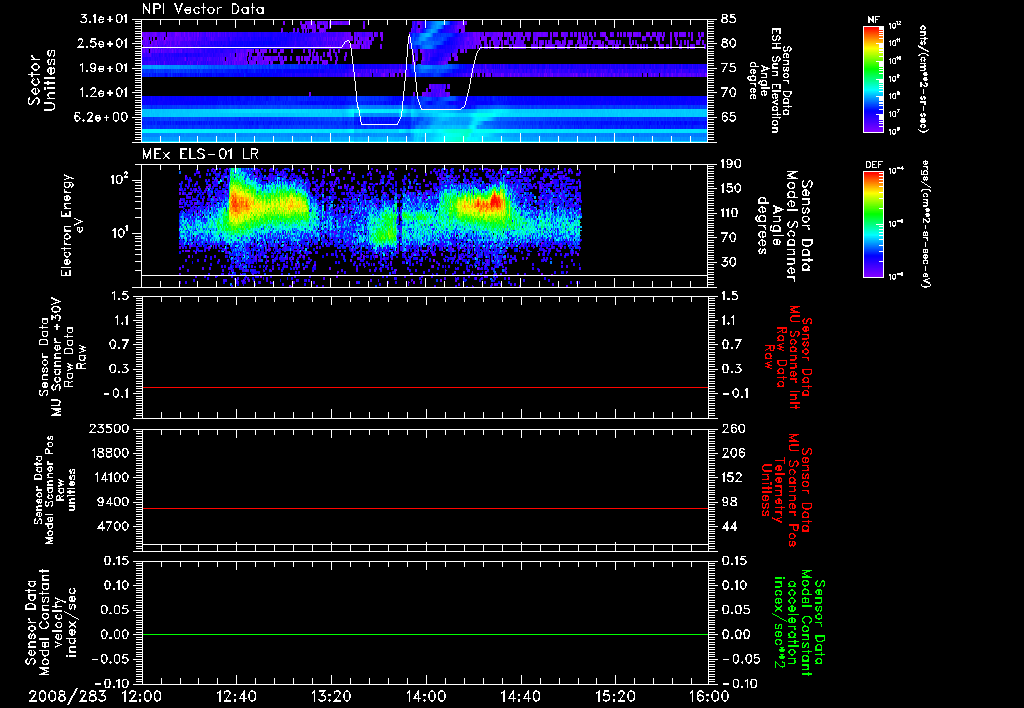This screenshot has width=1024, height=708.
Task: Click the '85' sun elevation tick value
Action: [x=728, y=19]
